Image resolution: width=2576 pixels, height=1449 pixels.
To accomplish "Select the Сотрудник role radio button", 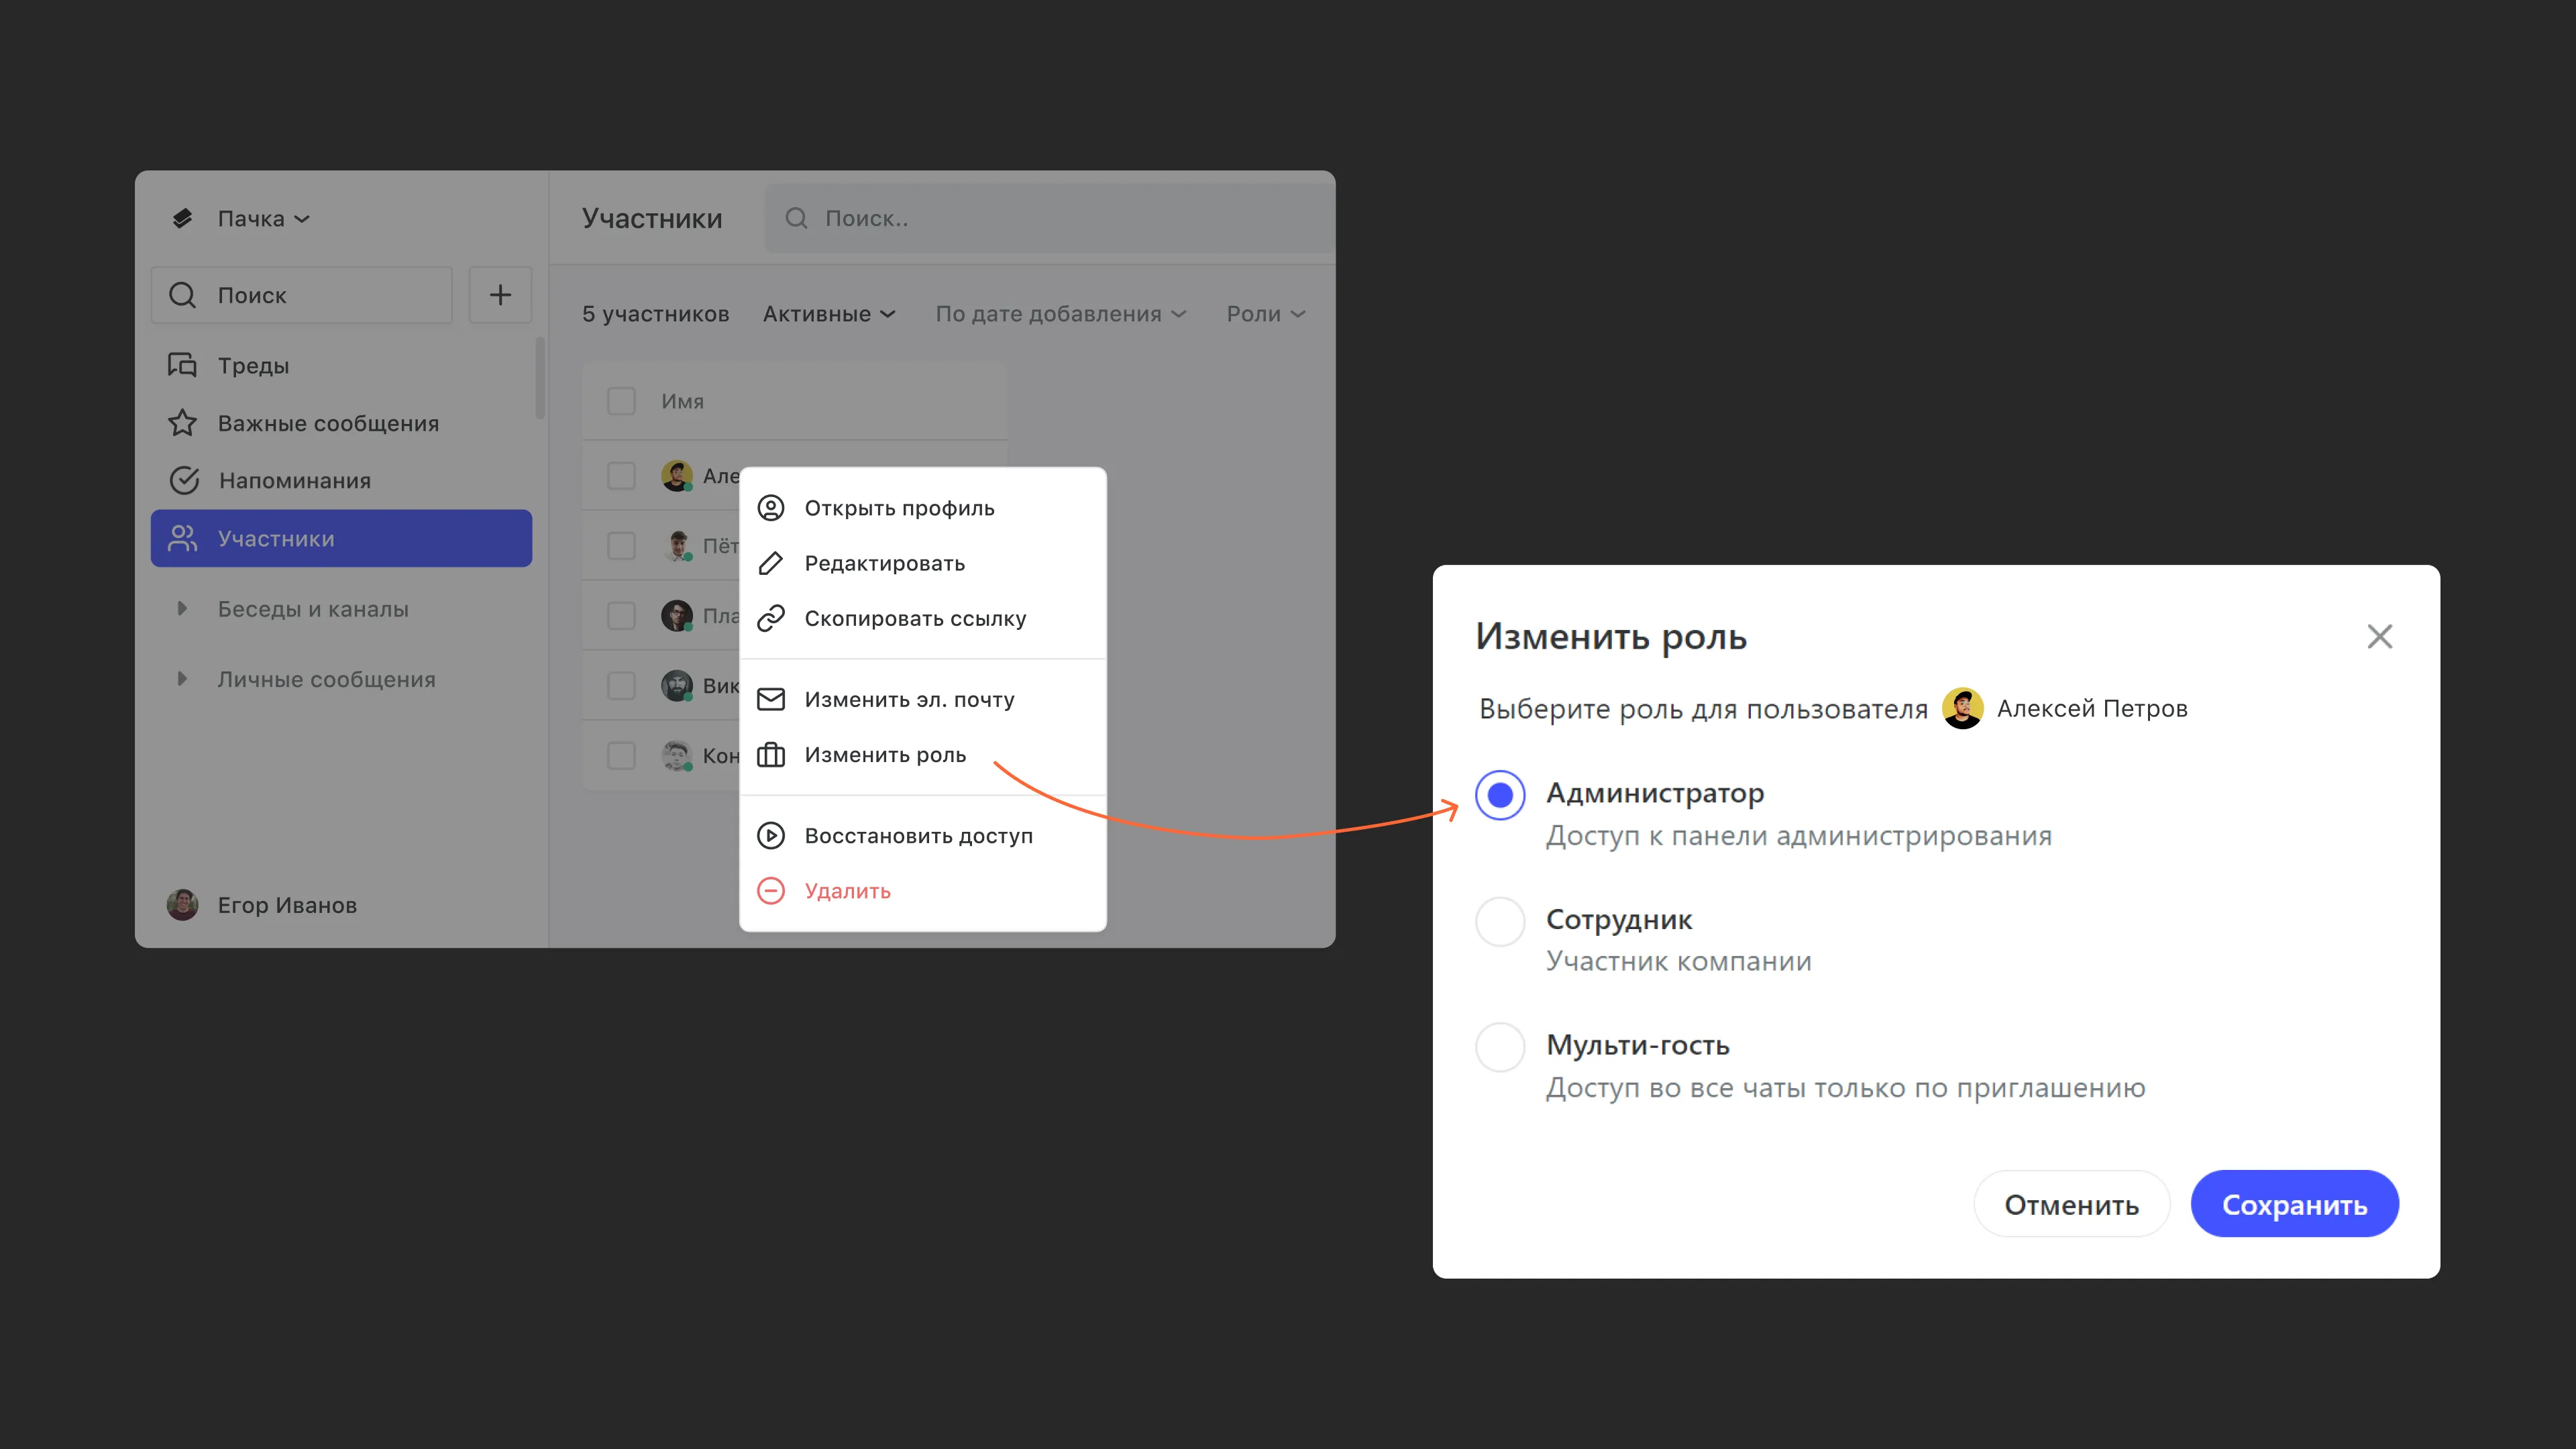I will pos(1499,921).
